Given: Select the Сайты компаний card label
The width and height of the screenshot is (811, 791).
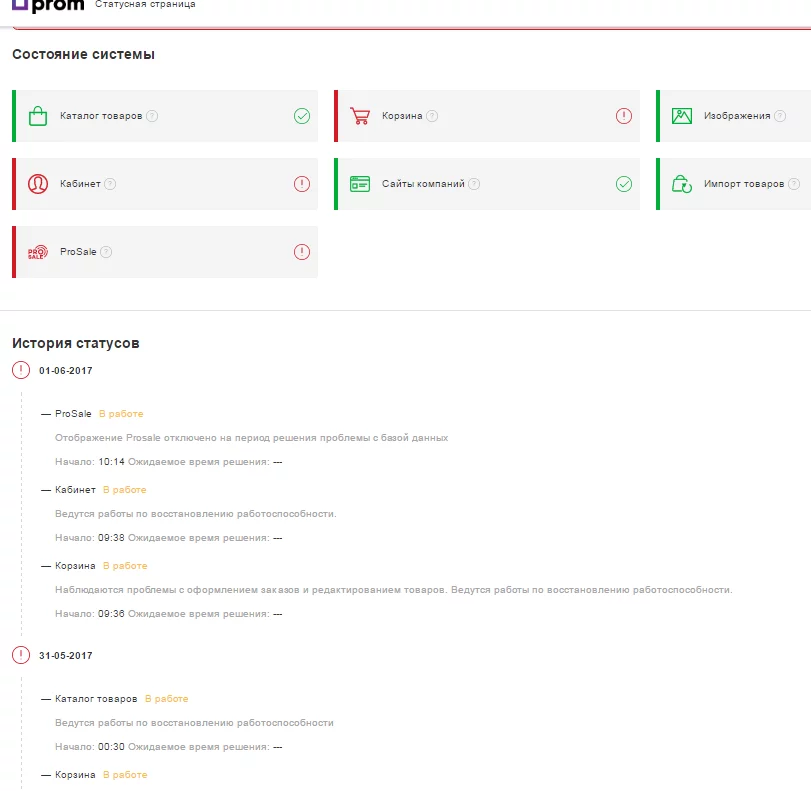Looking at the screenshot, I should pyautogui.click(x=423, y=184).
